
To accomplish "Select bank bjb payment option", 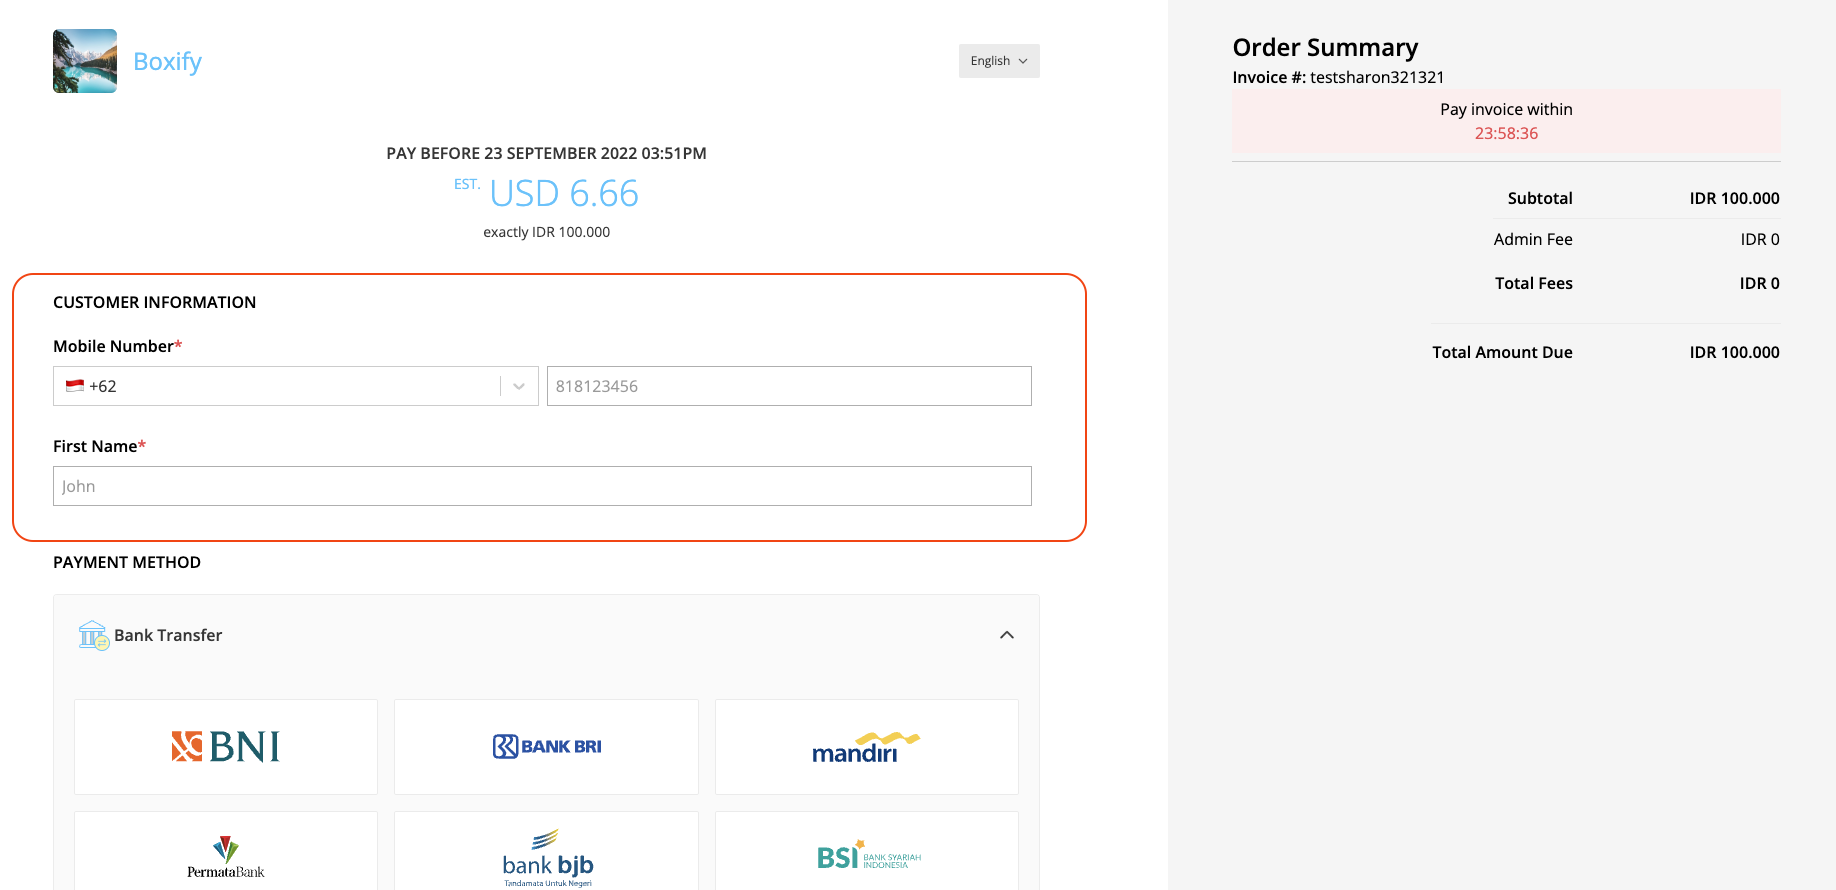I will click(546, 851).
